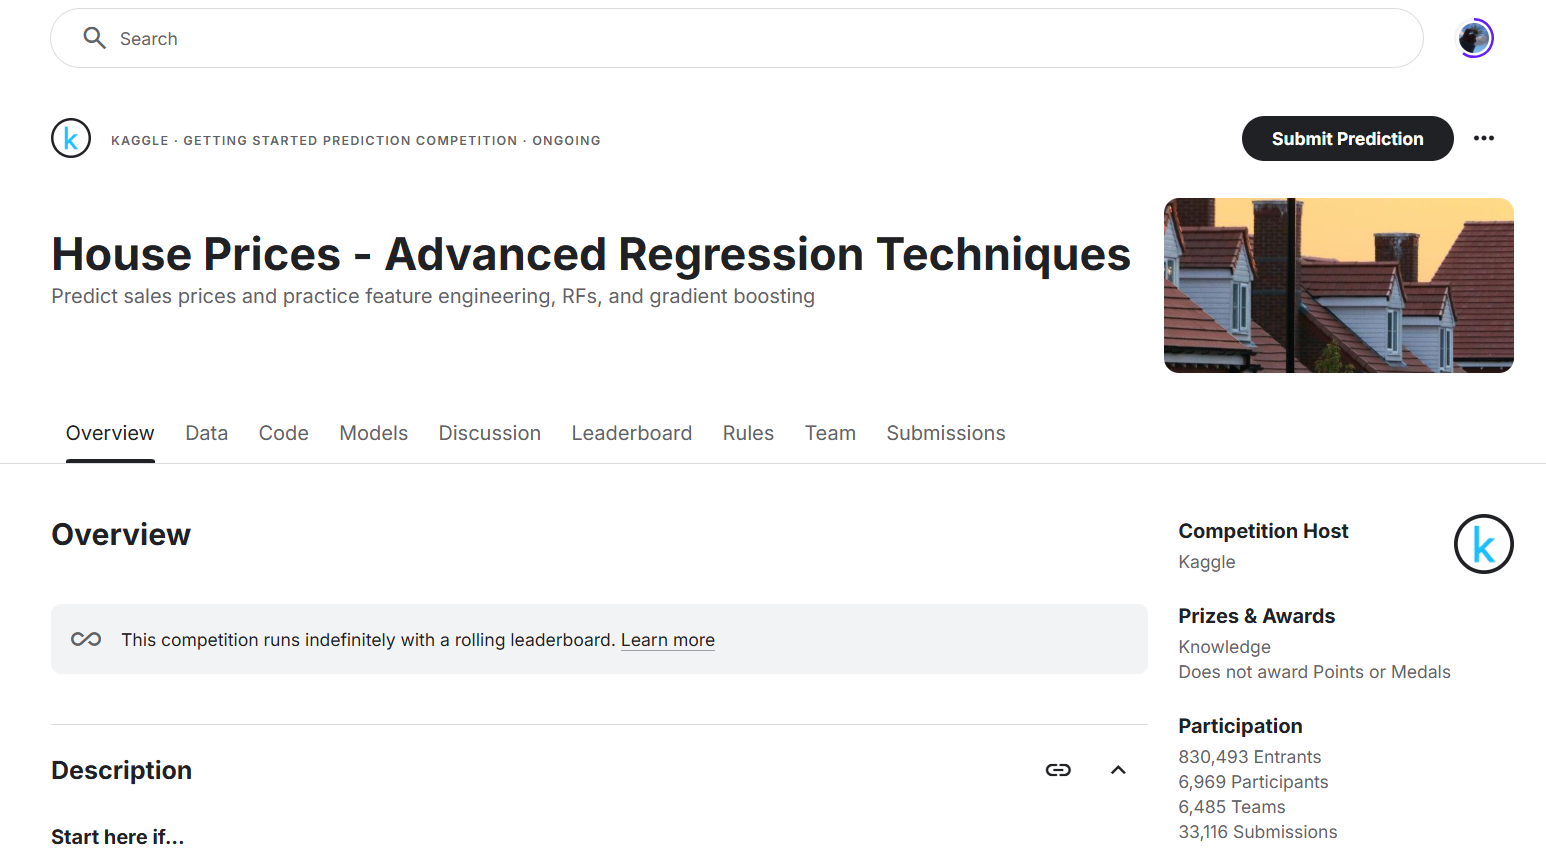Click the 'Knowledge' prize text
1546x850 pixels.
(1225, 647)
